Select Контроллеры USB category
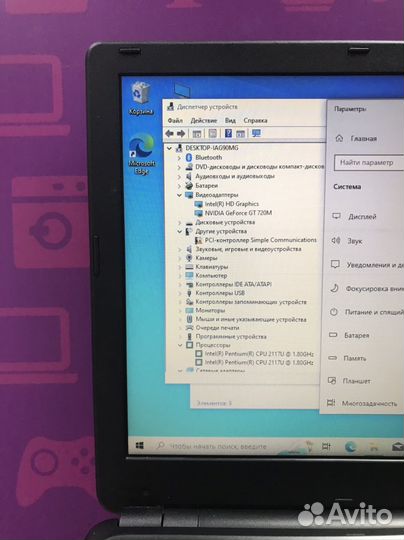 point(220,293)
